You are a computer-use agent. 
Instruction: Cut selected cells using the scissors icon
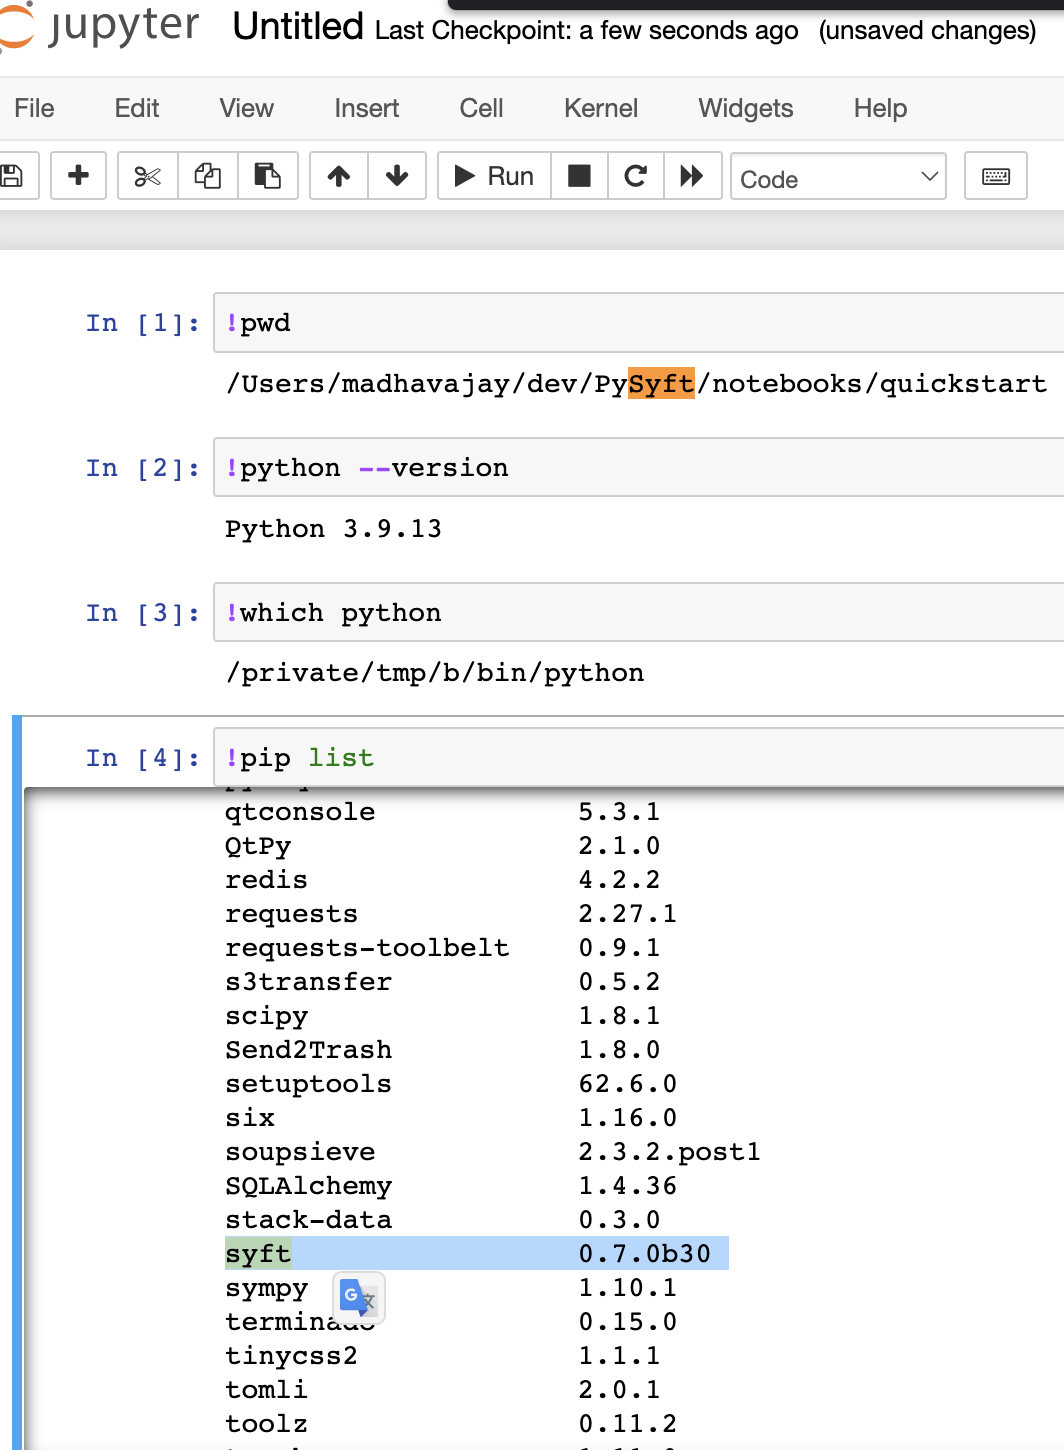[x=147, y=175]
